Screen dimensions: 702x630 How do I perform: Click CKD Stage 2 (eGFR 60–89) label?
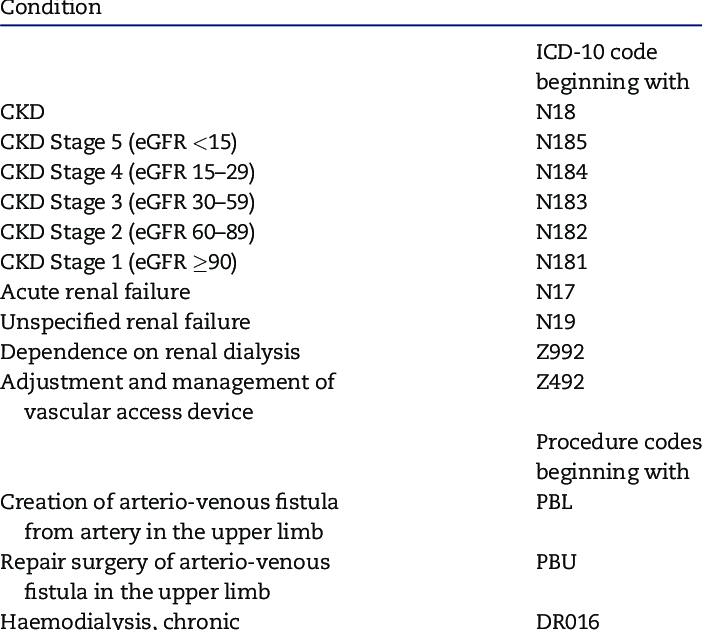[127, 232]
